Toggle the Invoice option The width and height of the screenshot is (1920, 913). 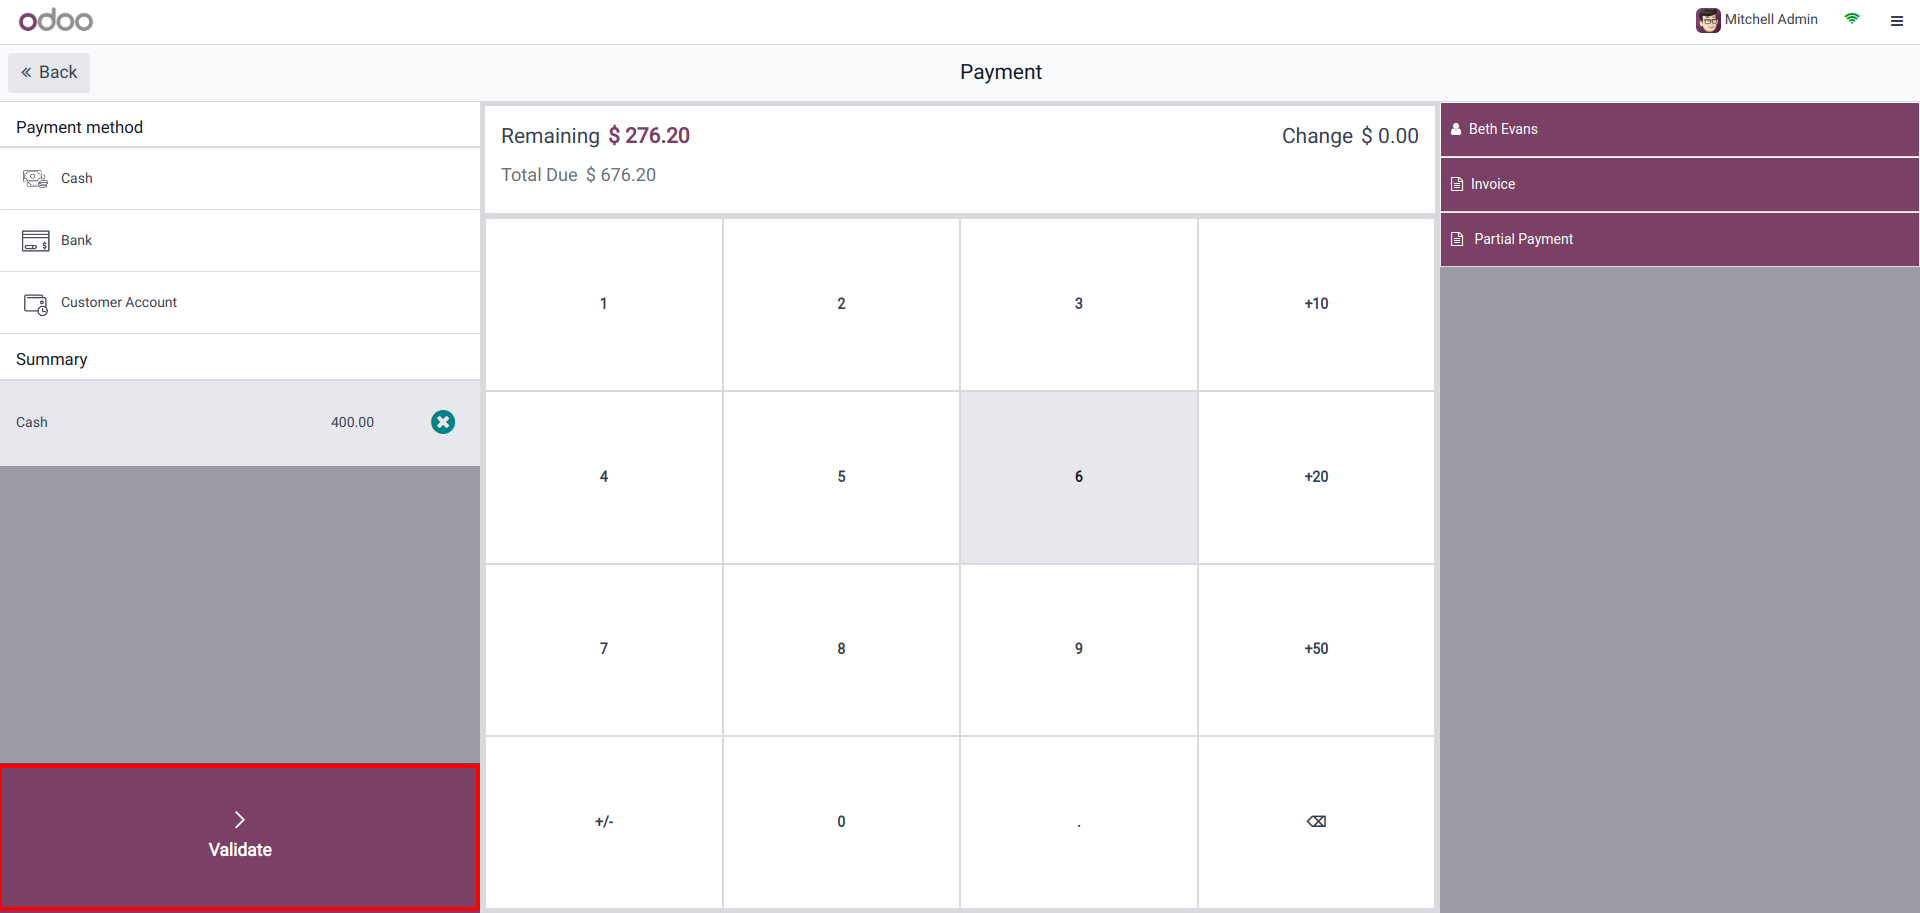[x=1679, y=184]
